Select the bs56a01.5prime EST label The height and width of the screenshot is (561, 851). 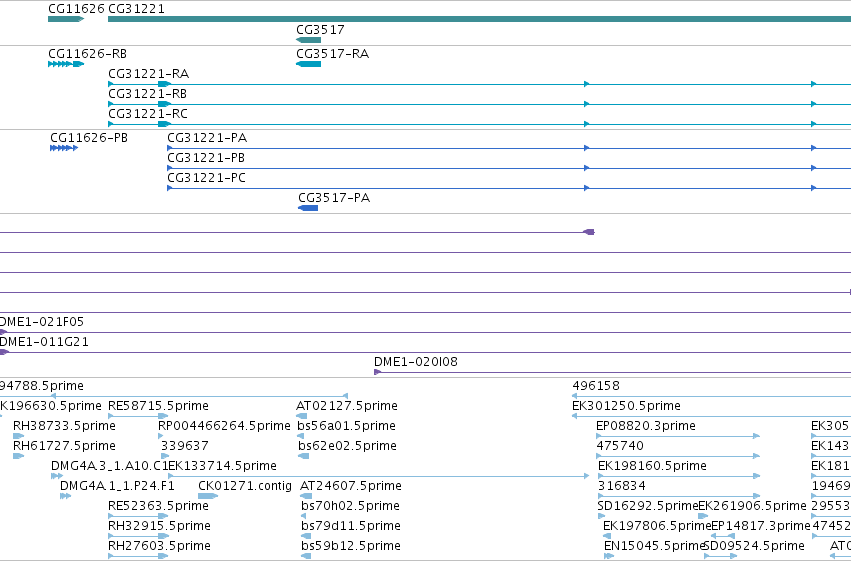tap(346, 426)
